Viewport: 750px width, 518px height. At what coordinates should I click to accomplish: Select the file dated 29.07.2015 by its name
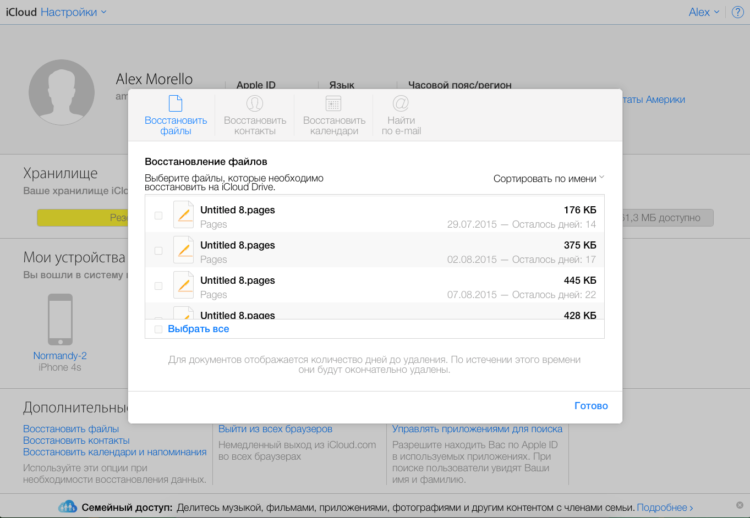(237, 210)
